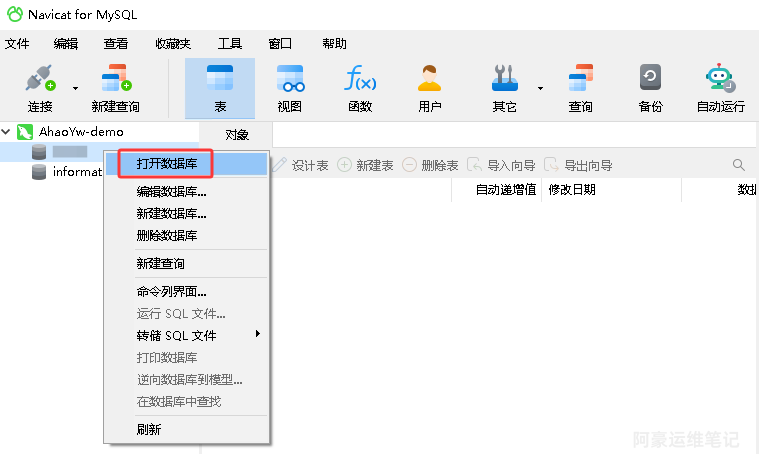Switch to the Objects (对象) tab

(237, 135)
